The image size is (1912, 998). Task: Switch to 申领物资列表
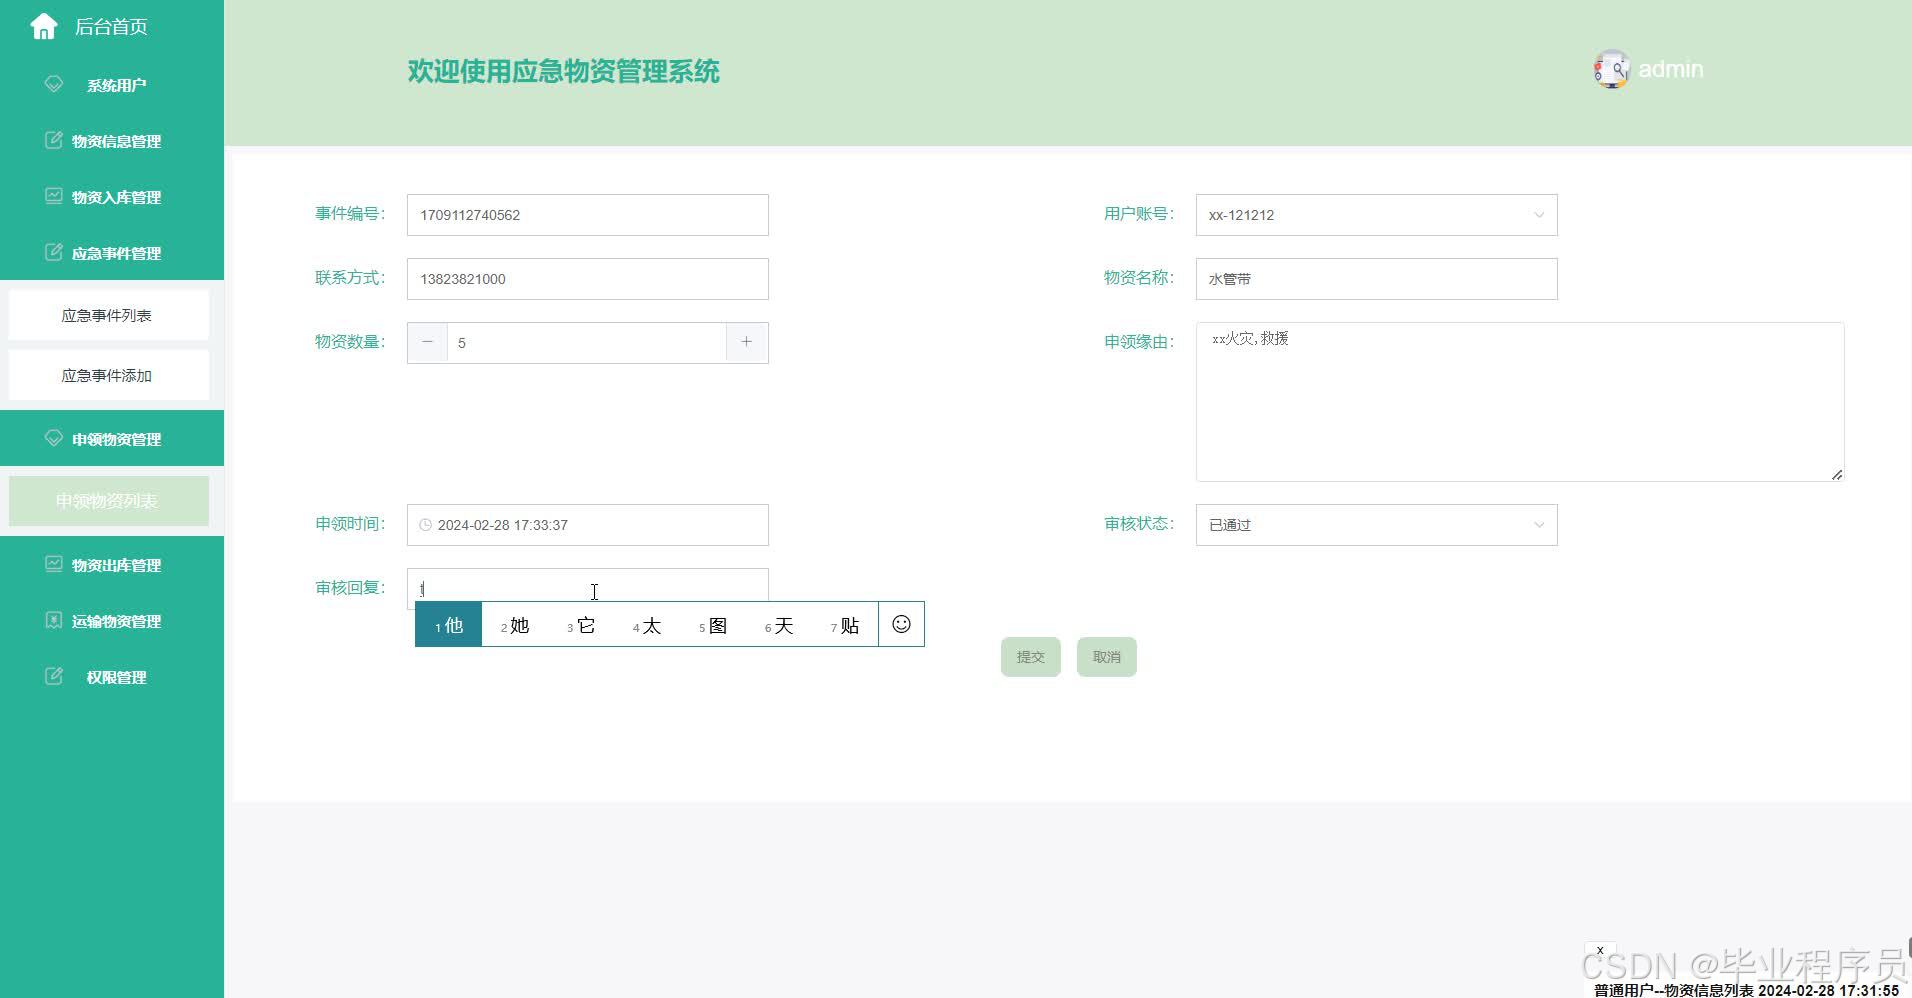coord(109,500)
